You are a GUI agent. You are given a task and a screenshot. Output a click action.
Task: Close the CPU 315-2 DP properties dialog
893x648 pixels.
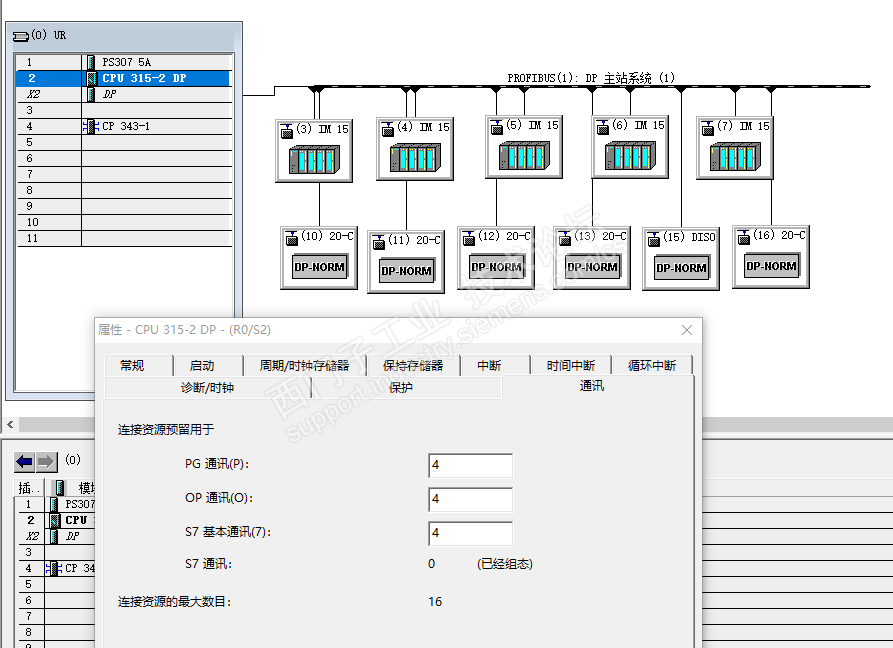coord(687,330)
